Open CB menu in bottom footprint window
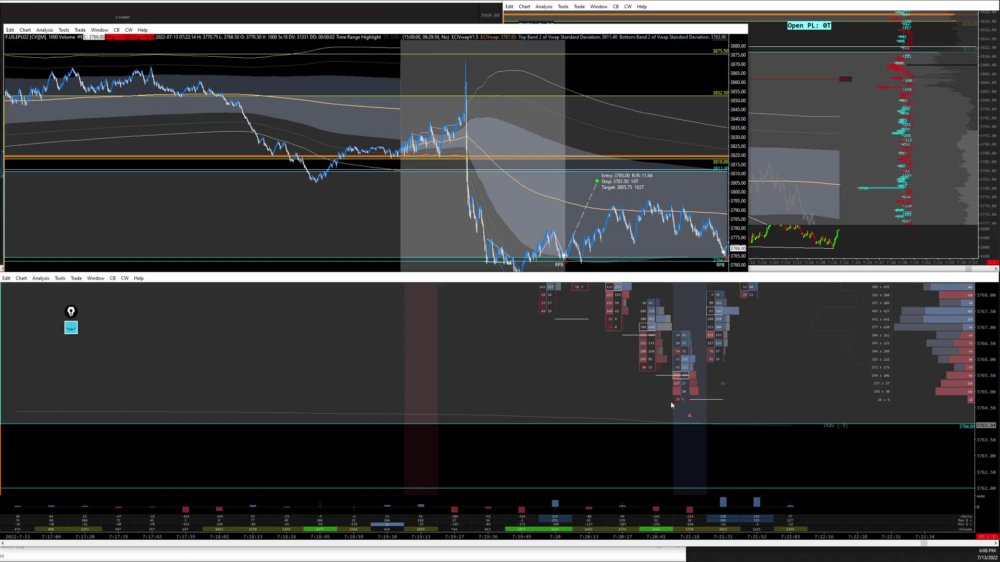 [113, 278]
